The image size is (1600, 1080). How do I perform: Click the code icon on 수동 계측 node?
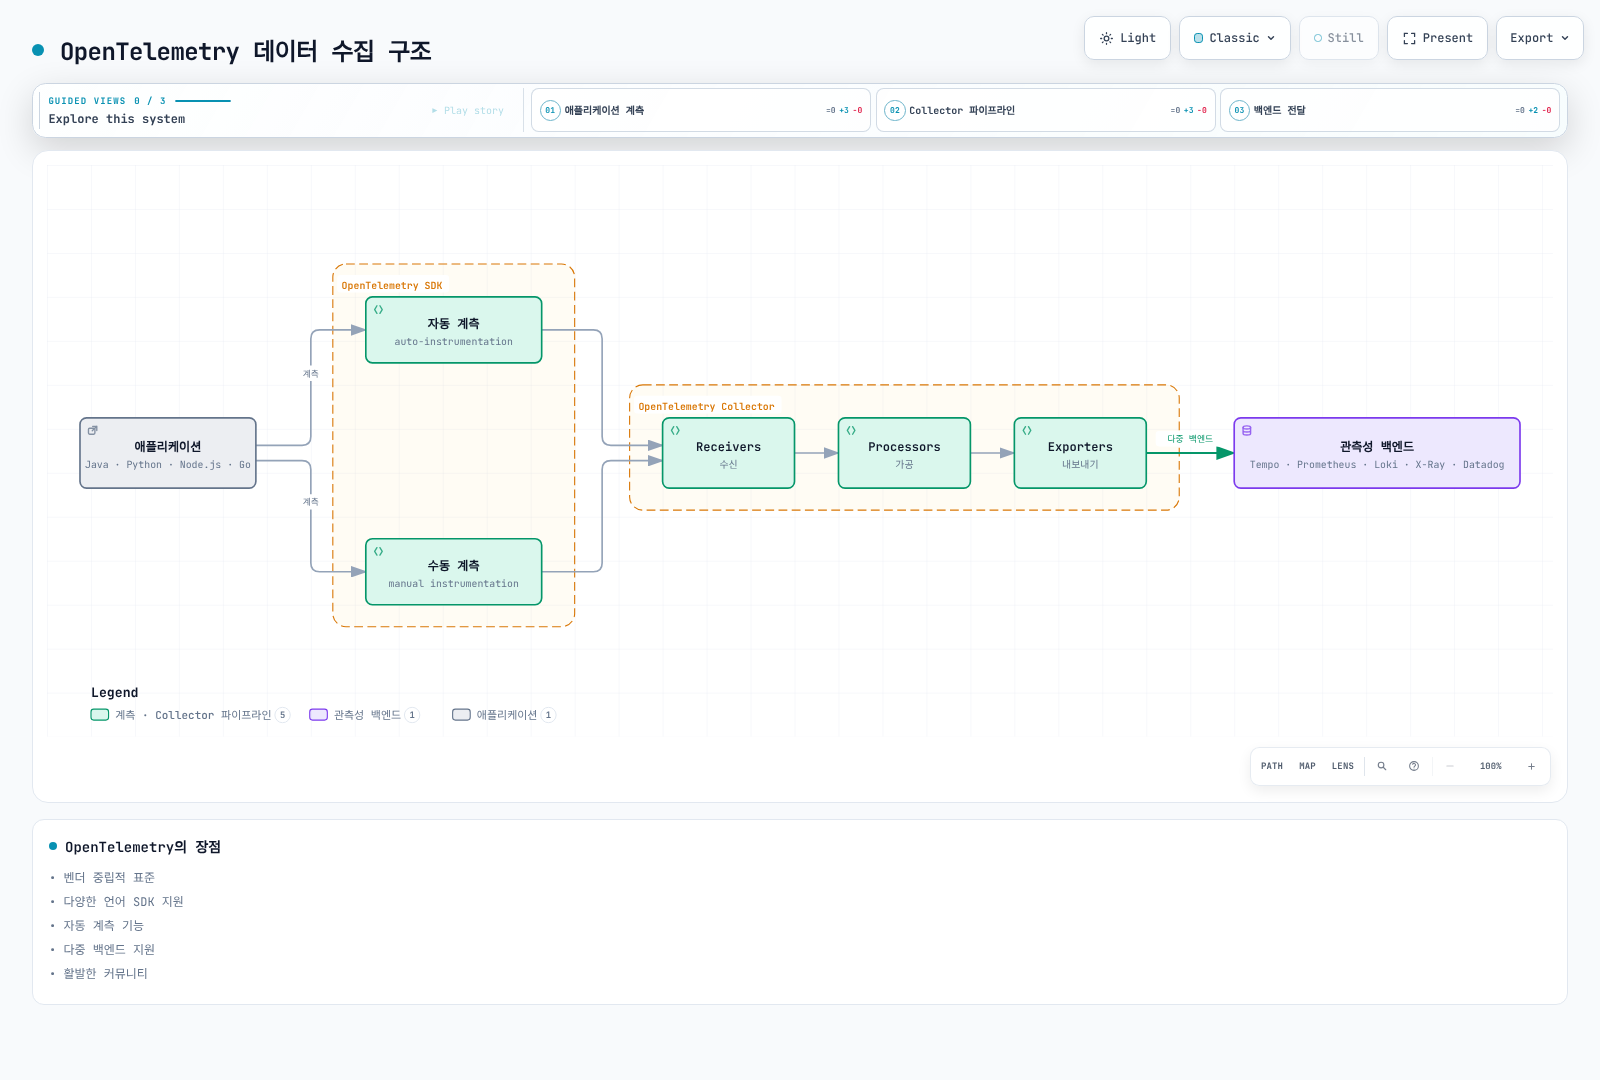point(379,552)
